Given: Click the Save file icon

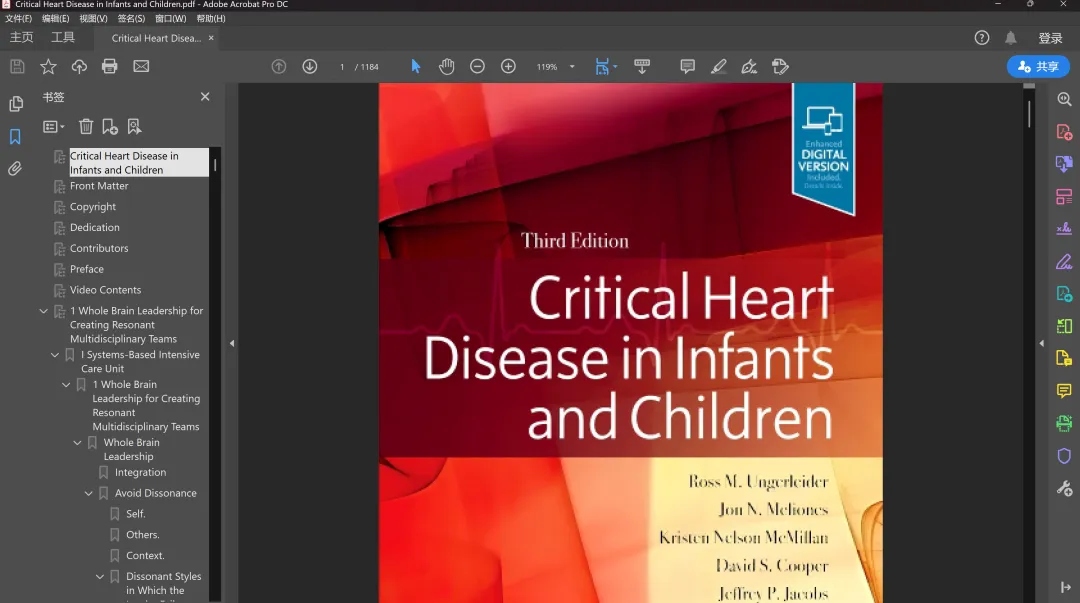Looking at the screenshot, I should (x=17, y=66).
